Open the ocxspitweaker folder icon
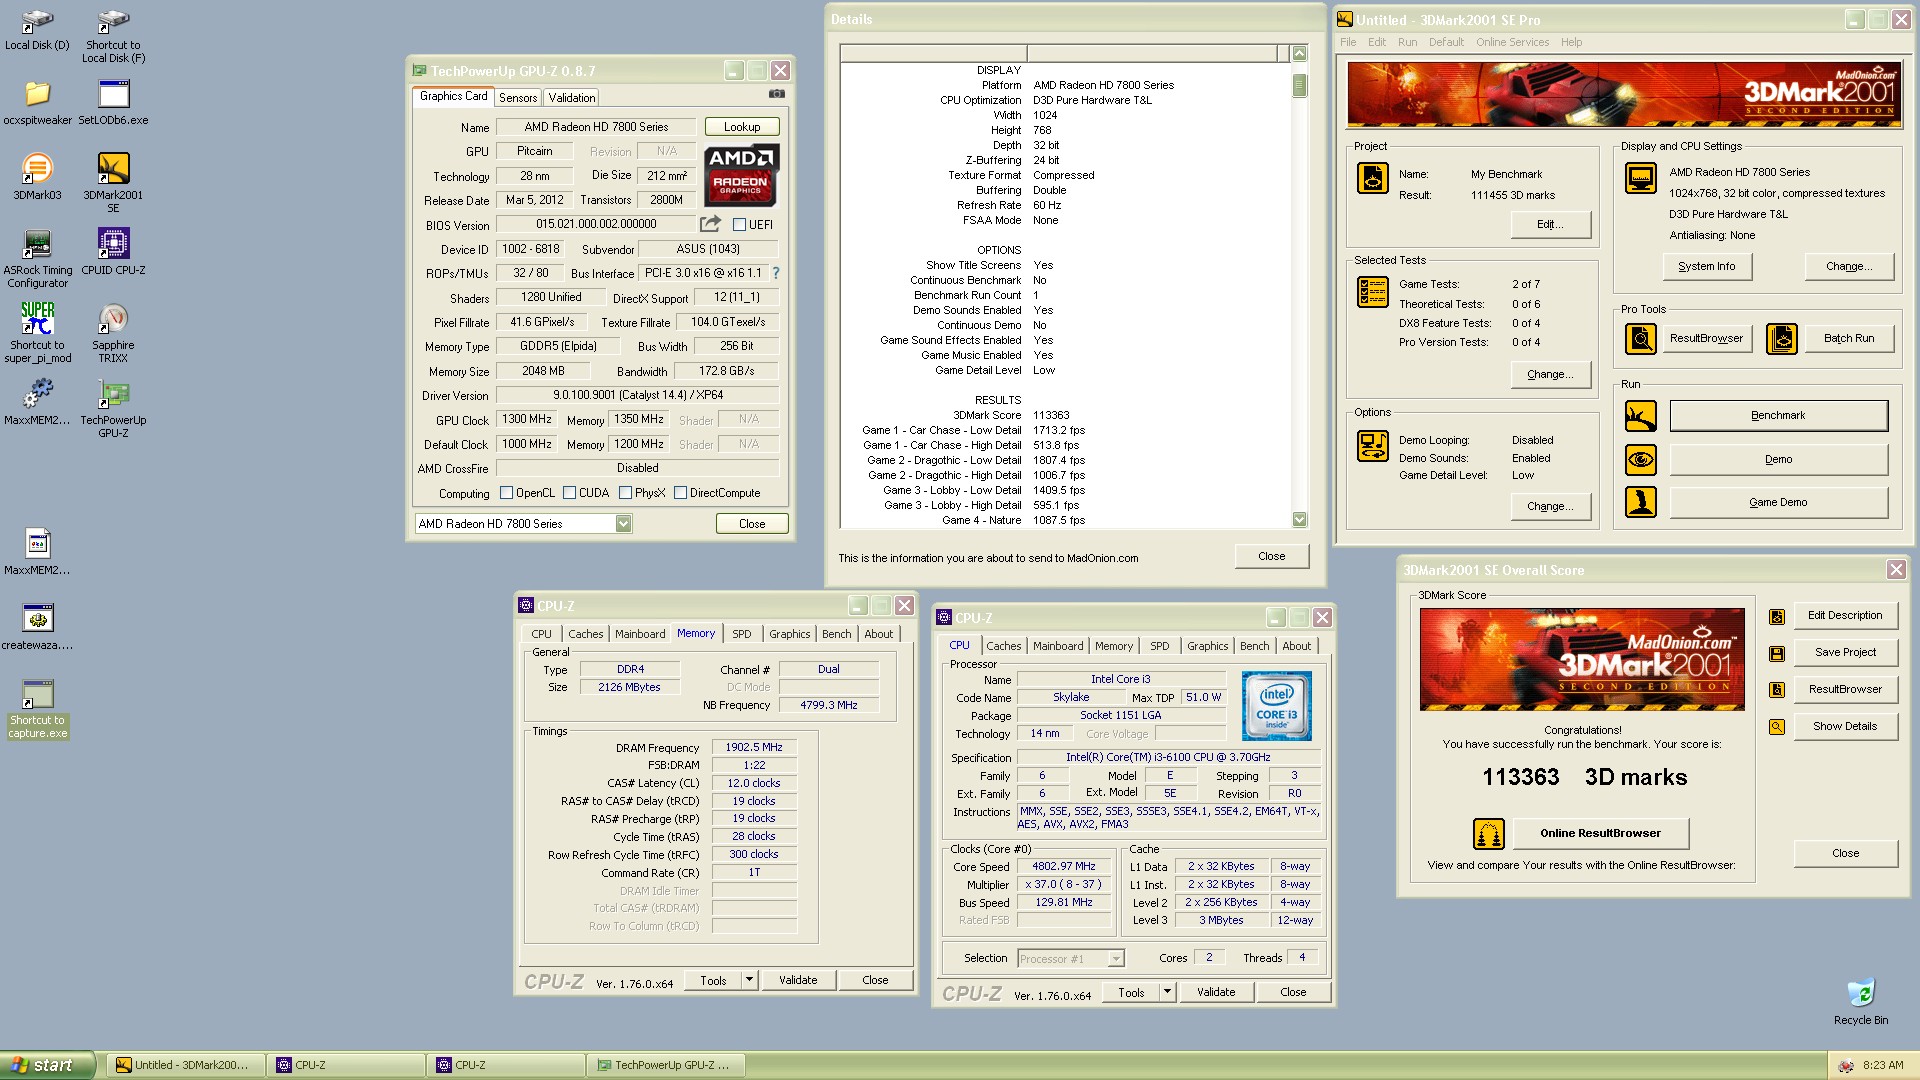The height and width of the screenshot is (1080, 1920). (x=37, y=102)
